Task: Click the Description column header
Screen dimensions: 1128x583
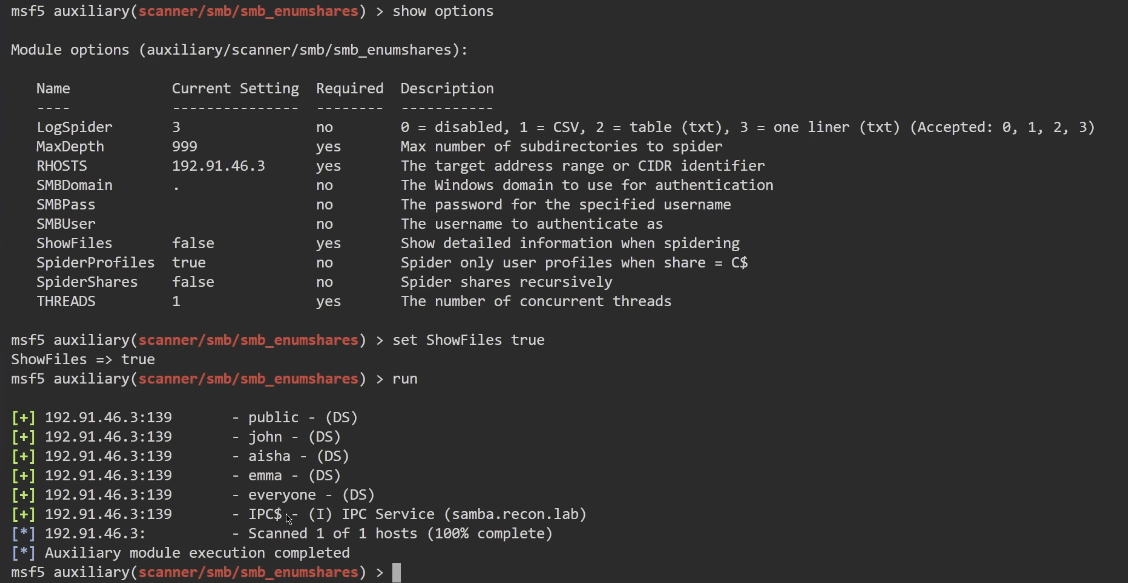Action: (x=447, y=89)
